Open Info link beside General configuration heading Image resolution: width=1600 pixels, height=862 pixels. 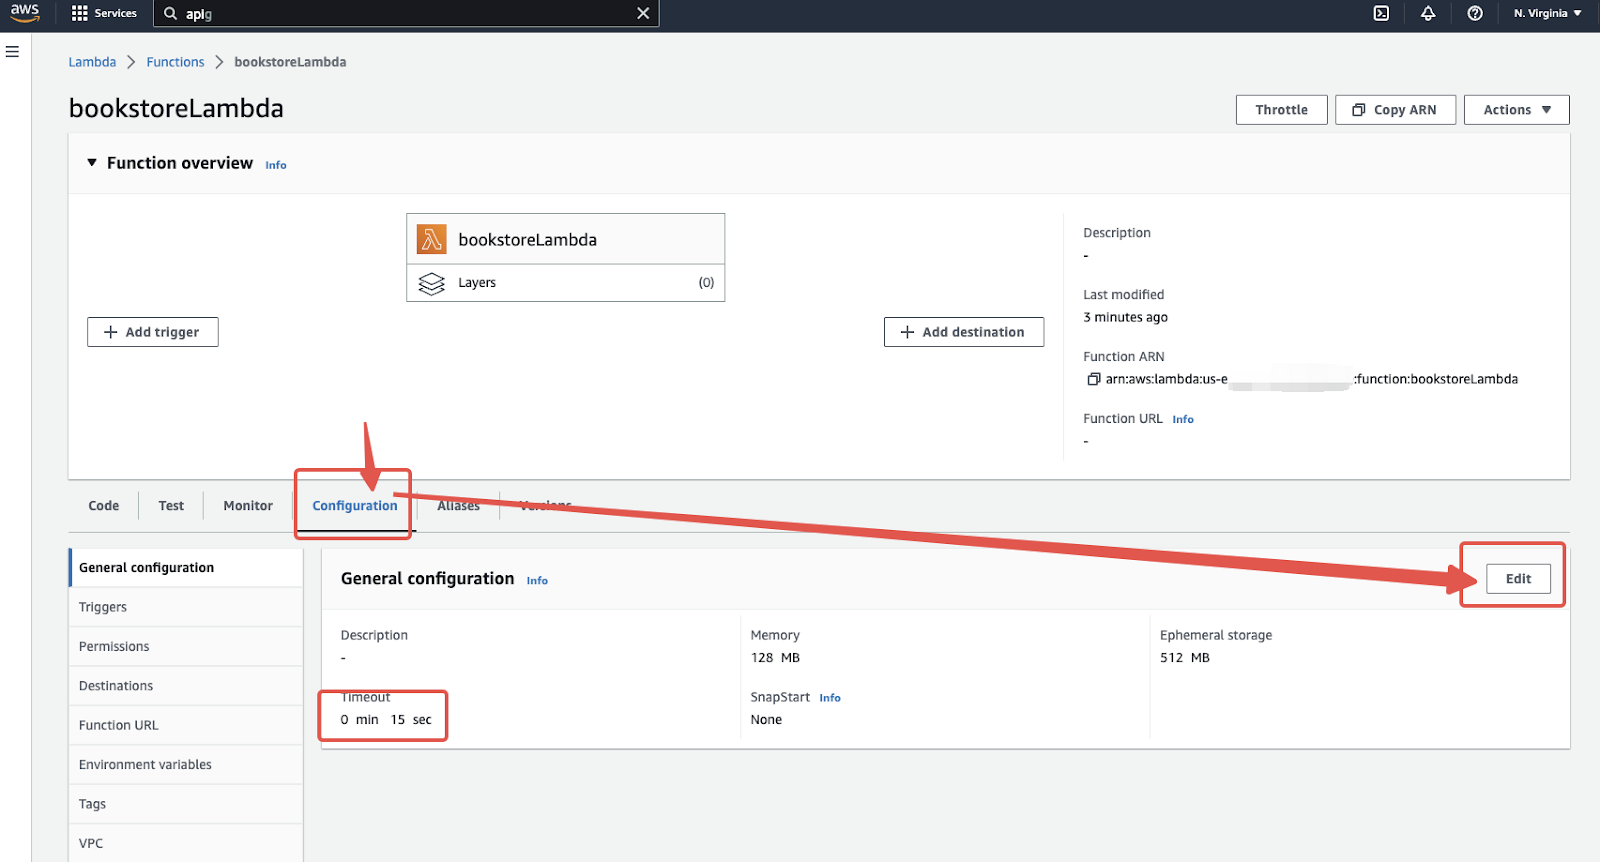coord(537,581)
